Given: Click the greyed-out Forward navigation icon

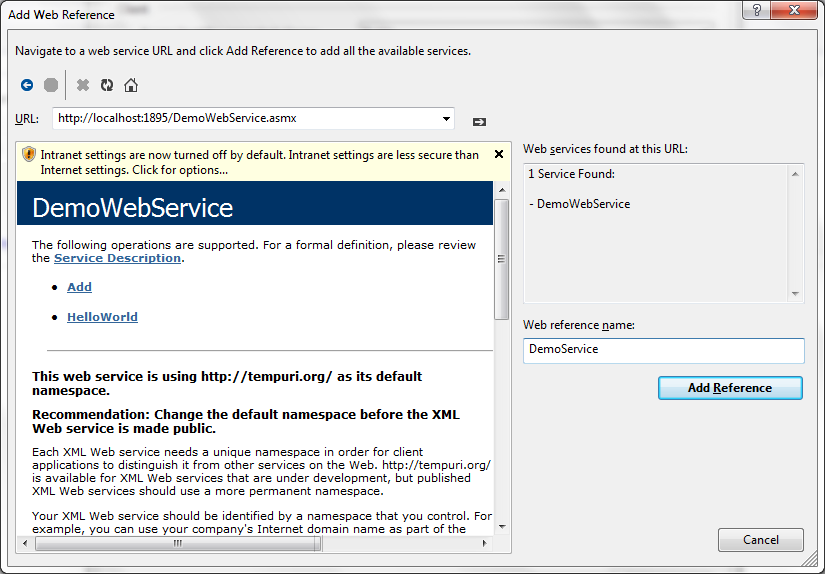Looking at the screenshot, I should pos(50,85).
